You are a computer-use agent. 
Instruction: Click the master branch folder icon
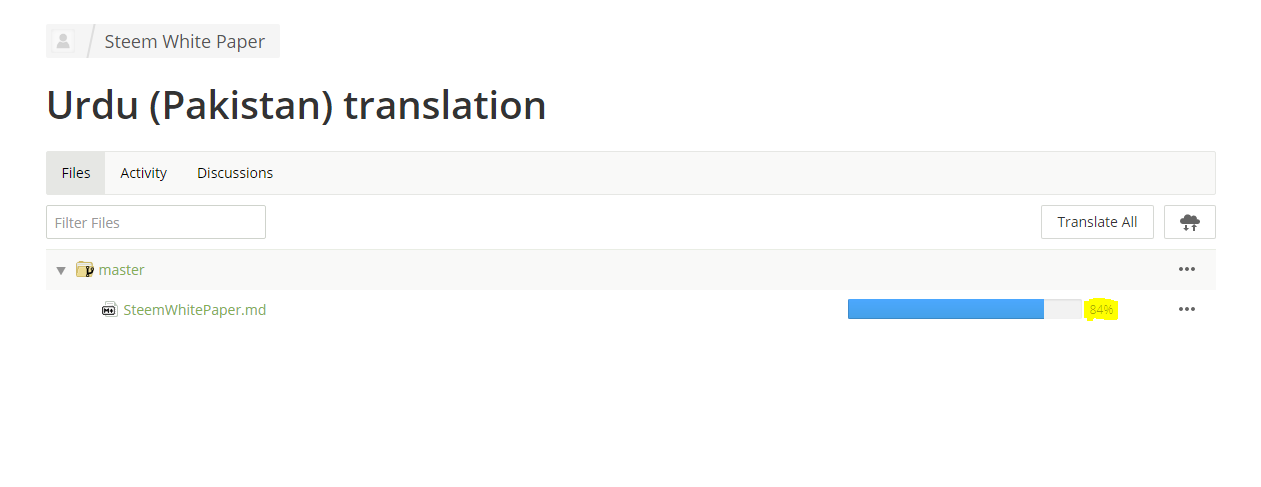pos(85,270)
